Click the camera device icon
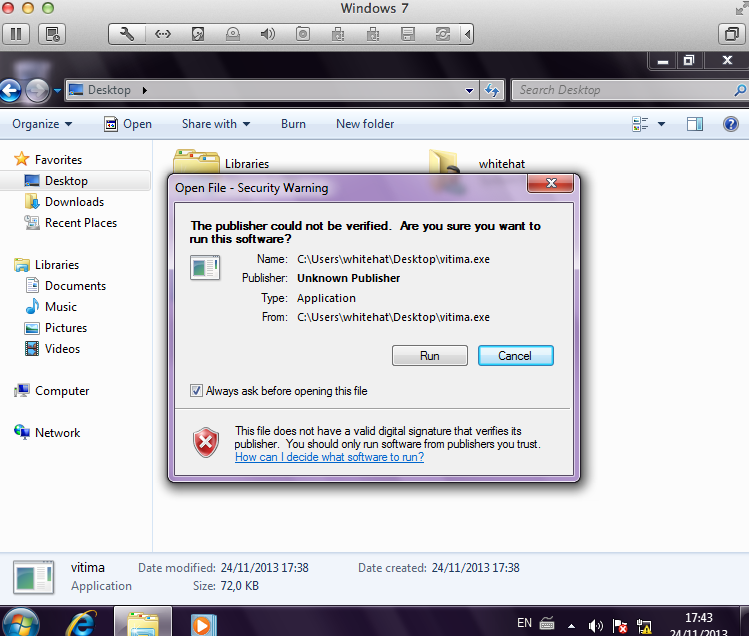Viewport: 749px width, 636px height. click(303, 34)
